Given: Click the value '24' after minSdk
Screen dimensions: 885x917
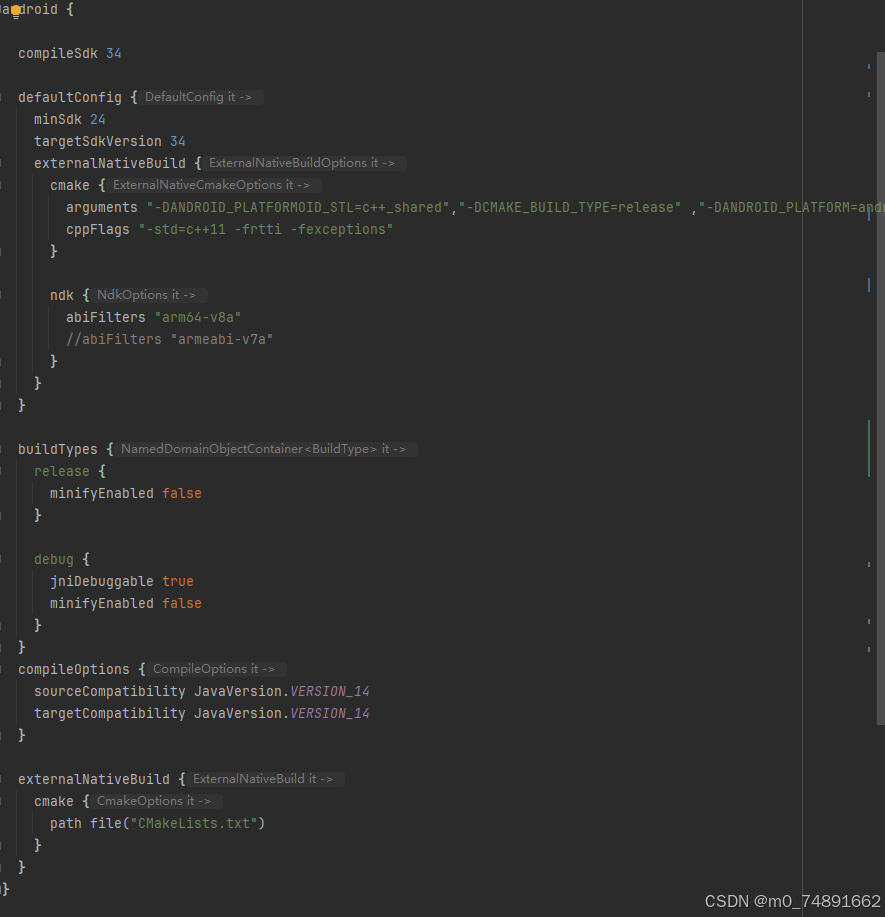Looking at the screenshot, I should [x=98, y=119].
